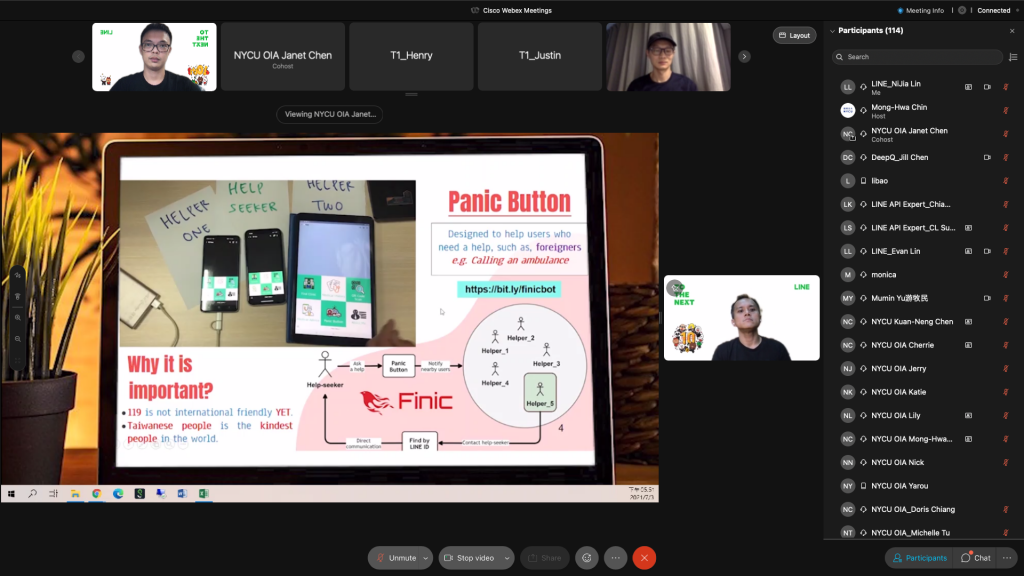Screen dimensions: 1024x576
Task: Open Excel in the shared screen taskbar
Action: click(204, 494)
